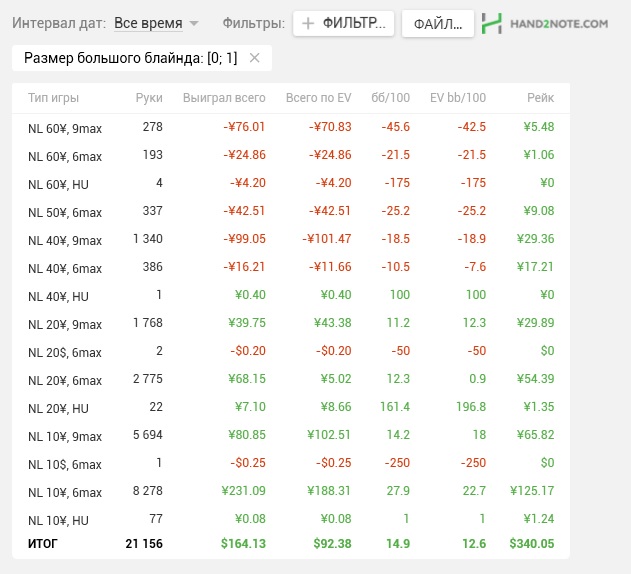
Task: Click the ФАЙЛ button
Action: 437,23
